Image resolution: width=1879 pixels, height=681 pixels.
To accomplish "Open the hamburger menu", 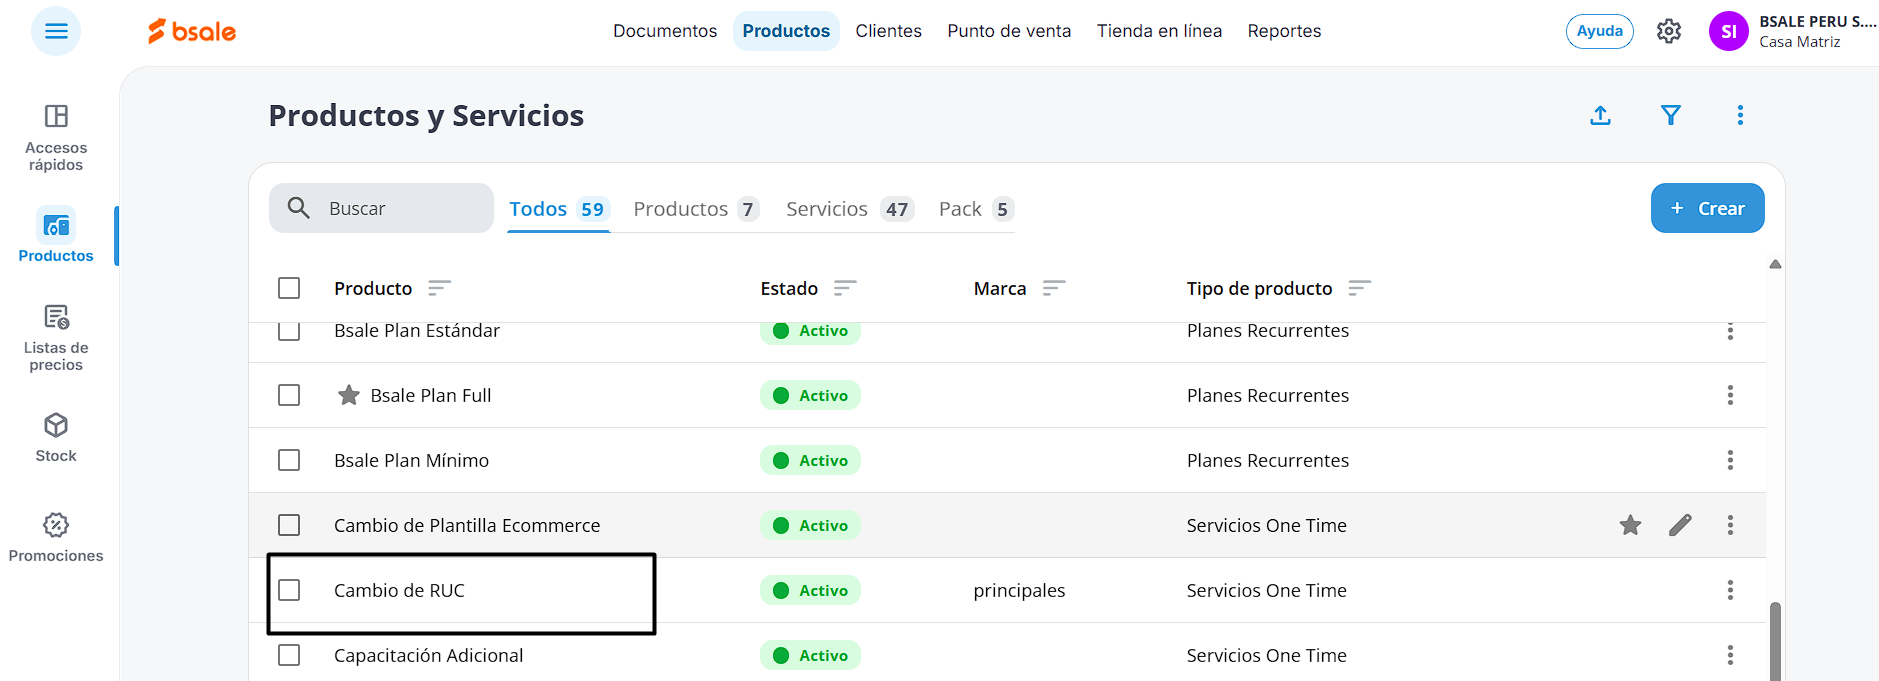I will 56,31.
